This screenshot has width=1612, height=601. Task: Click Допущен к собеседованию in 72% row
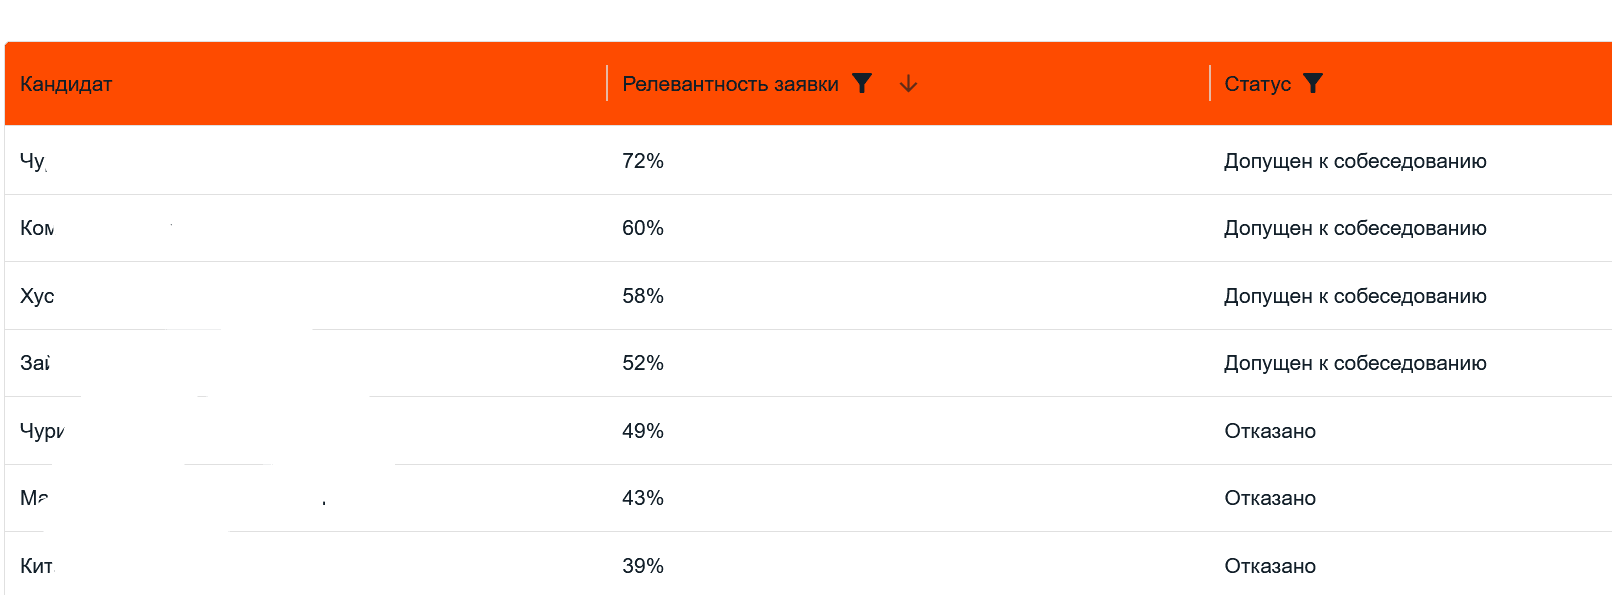point(1355,161)
